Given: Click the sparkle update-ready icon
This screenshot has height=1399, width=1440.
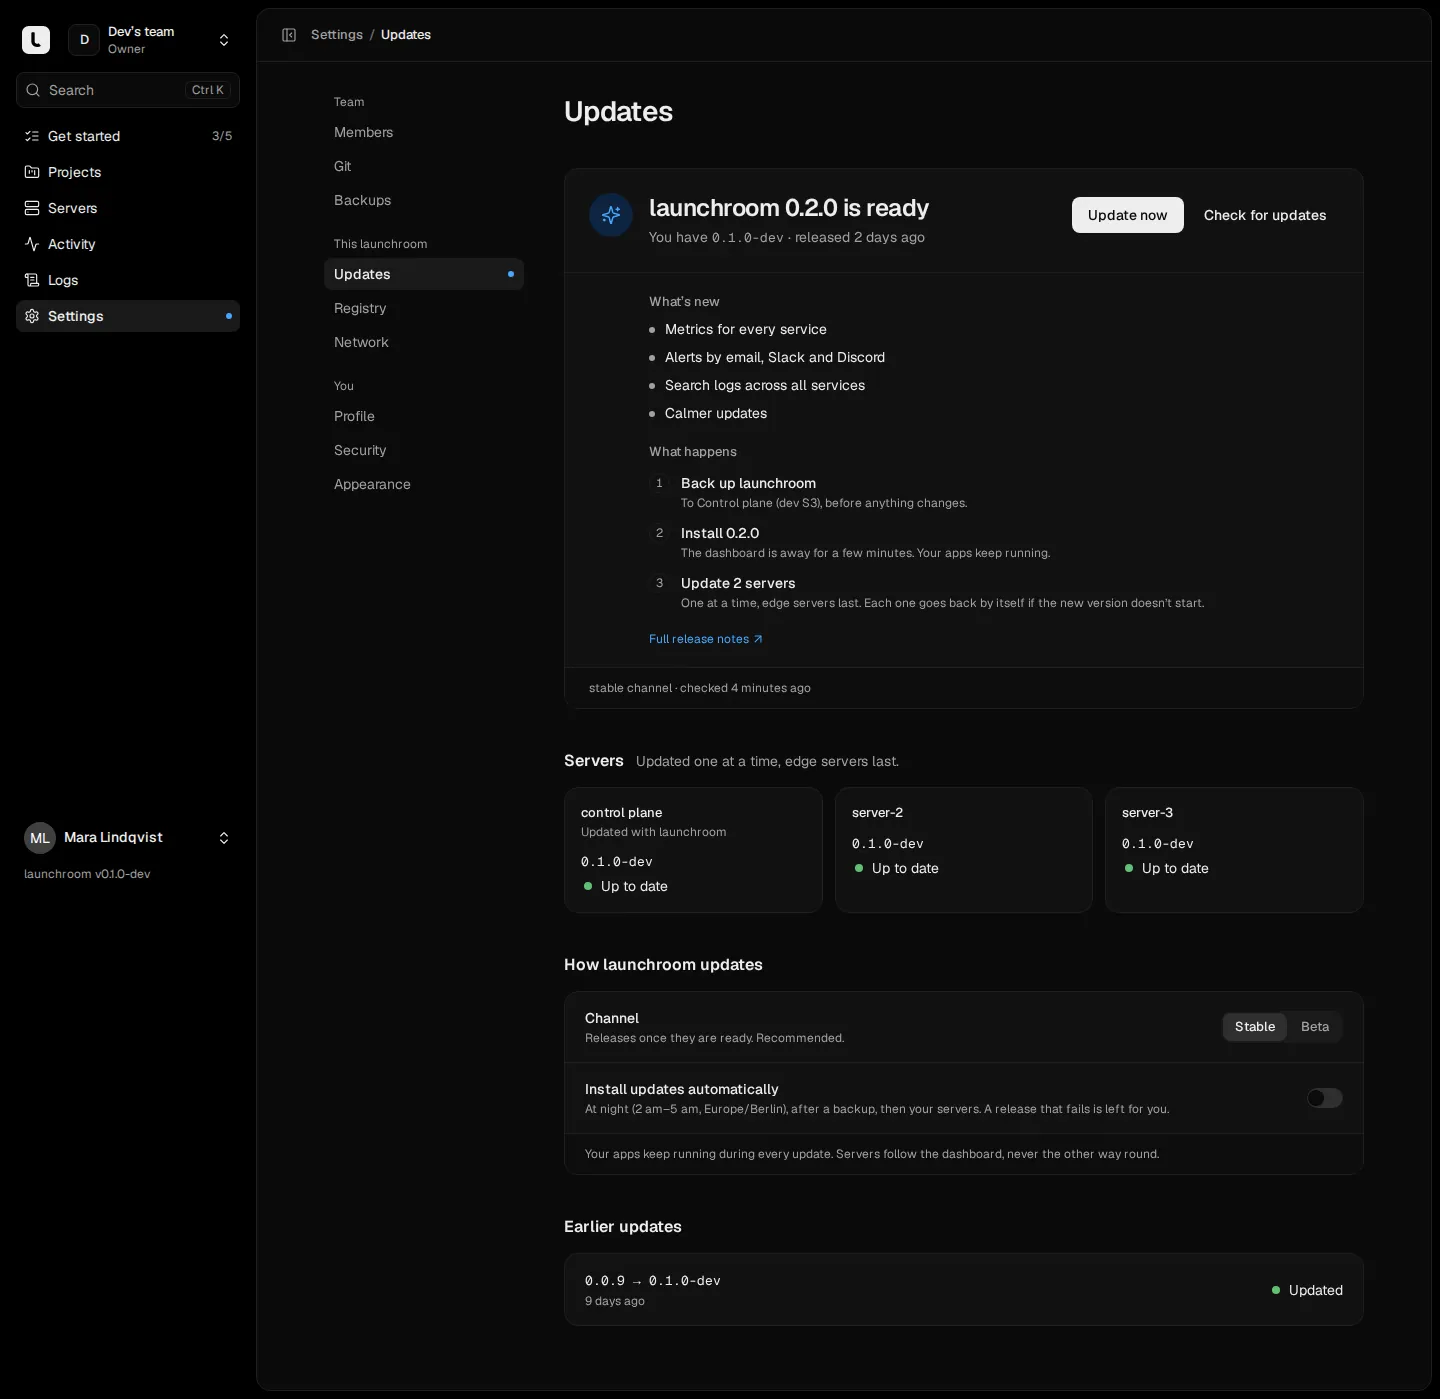Looking at the screenshot, I should coord(611,215).
